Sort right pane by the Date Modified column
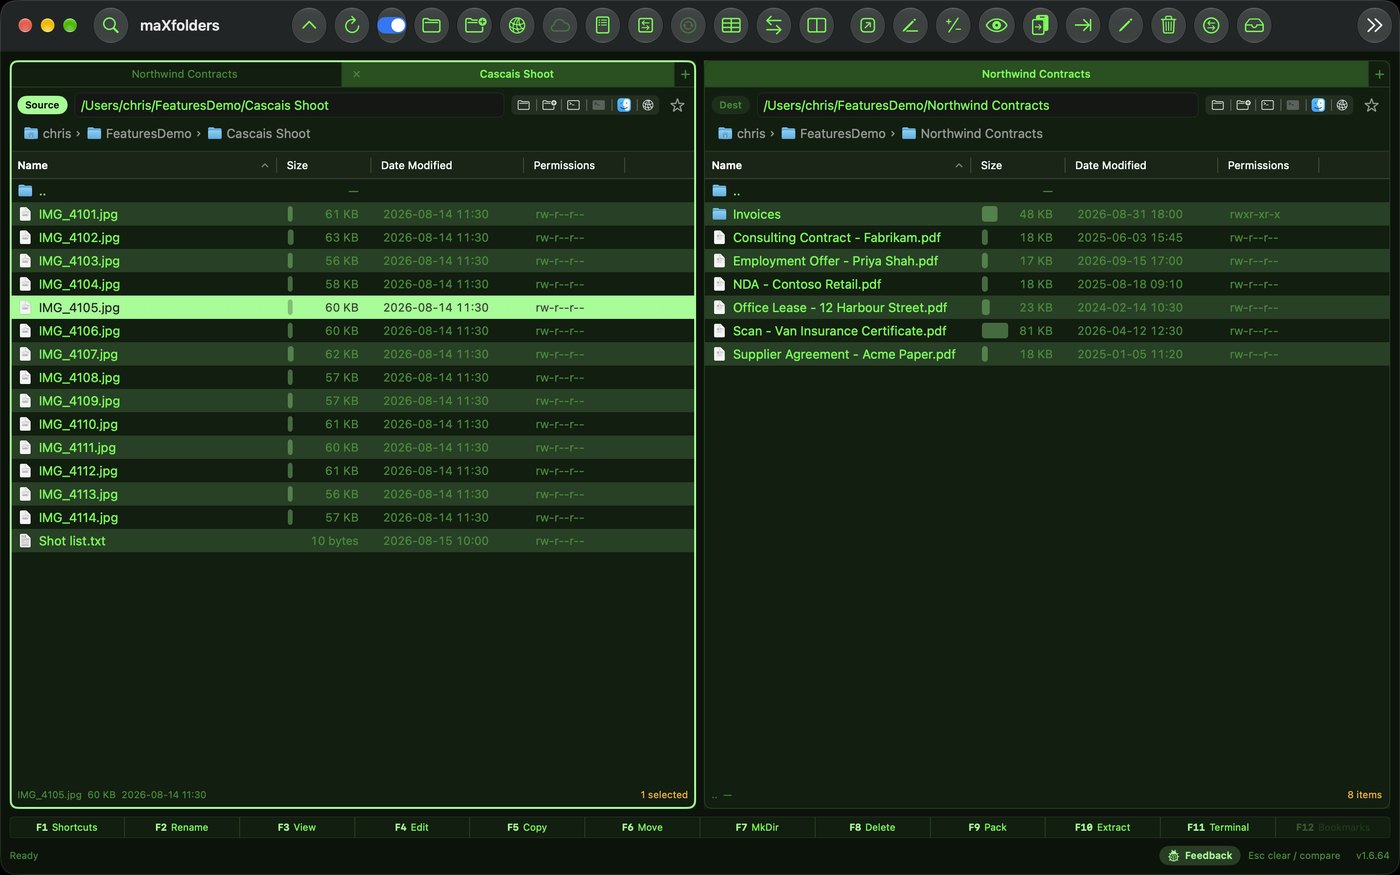Image resolution: width=1400 pixels, height=875 pixels. (x=1141, y=165)
